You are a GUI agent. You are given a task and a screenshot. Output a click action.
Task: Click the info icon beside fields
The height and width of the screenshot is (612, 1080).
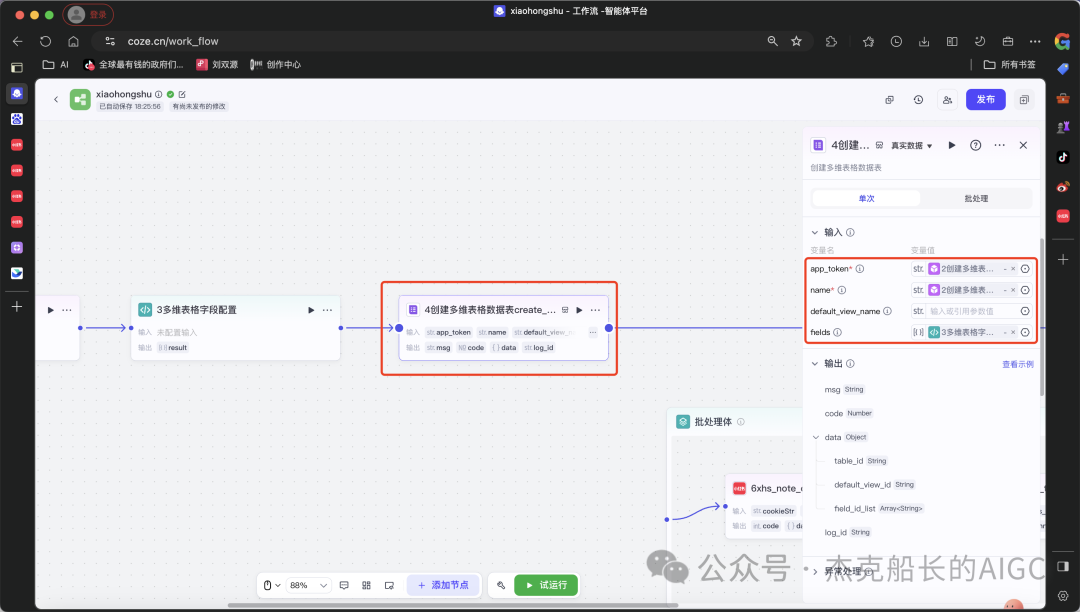837,333
